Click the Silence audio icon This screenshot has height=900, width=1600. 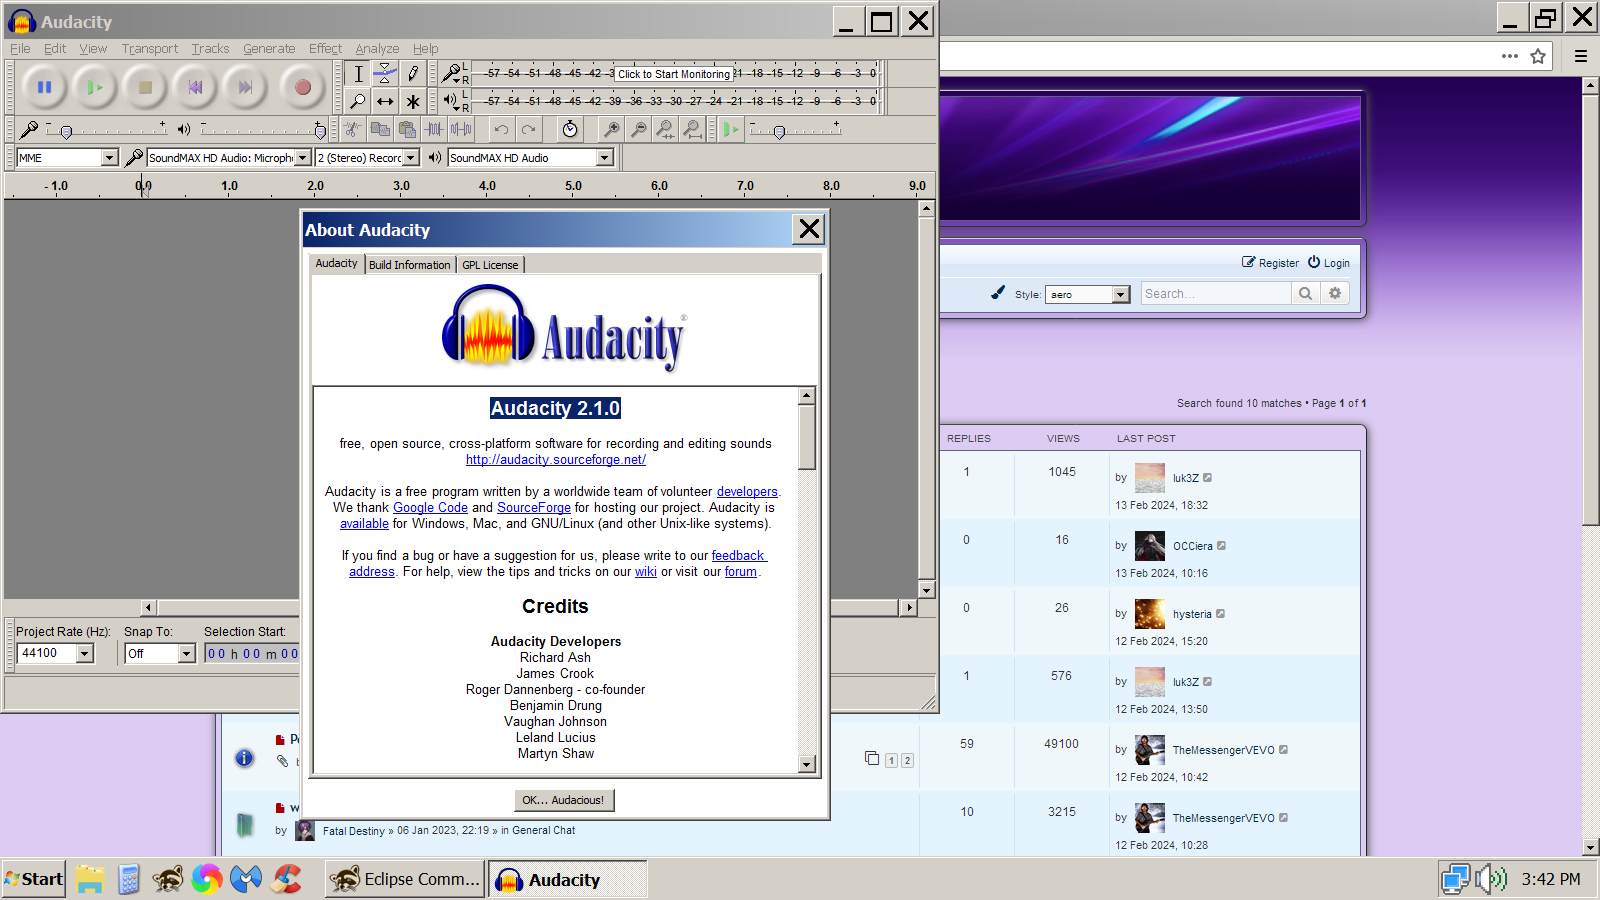point(461,129)
